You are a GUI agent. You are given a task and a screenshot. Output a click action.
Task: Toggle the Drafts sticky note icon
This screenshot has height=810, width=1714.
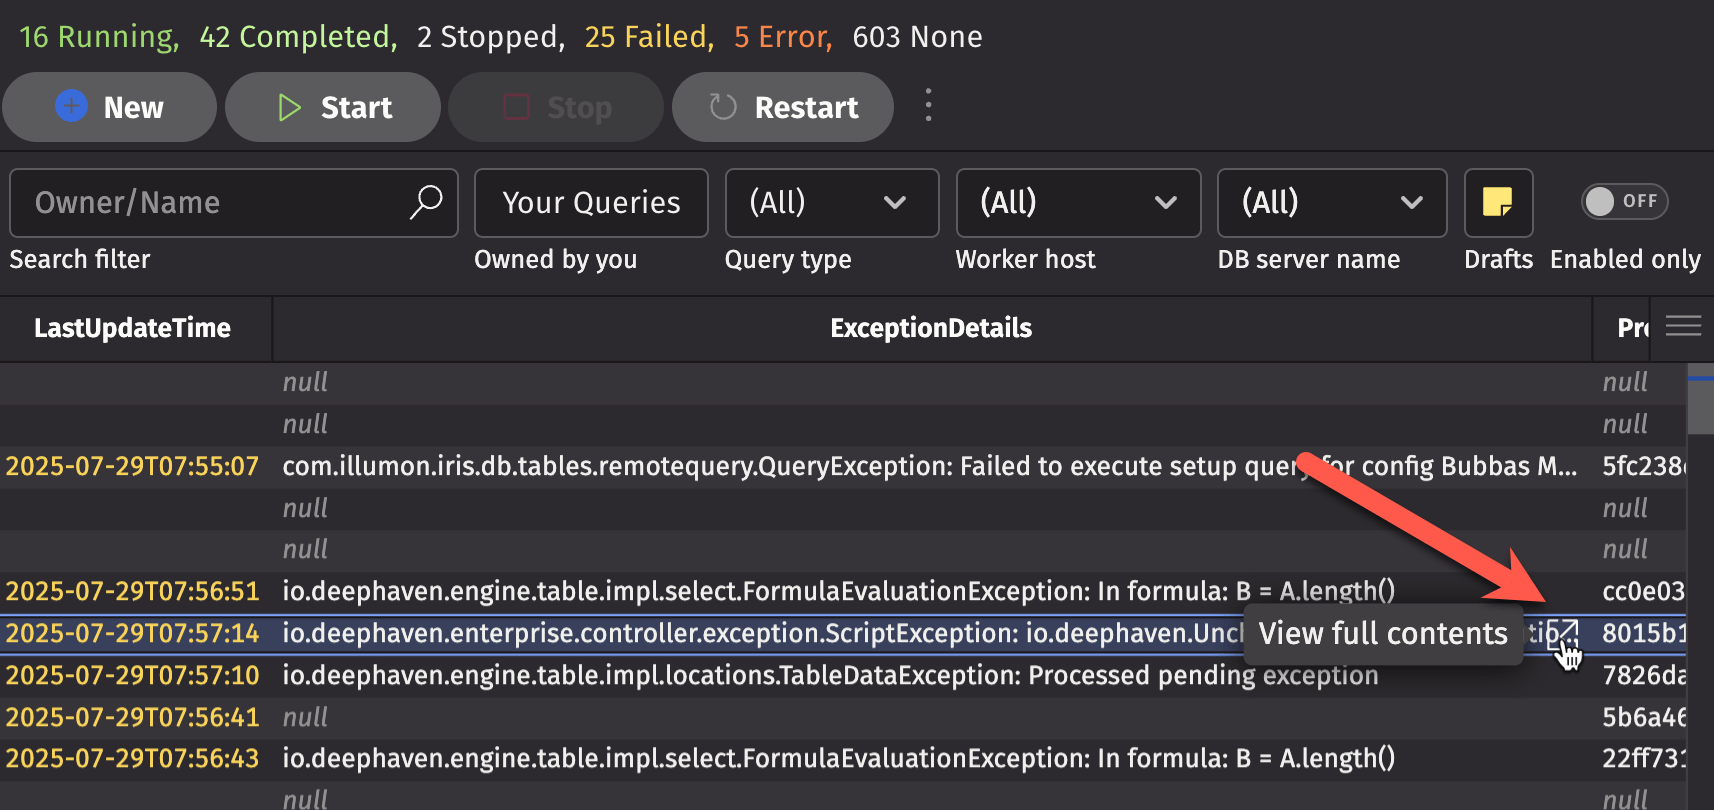[x=1497, y=203]
